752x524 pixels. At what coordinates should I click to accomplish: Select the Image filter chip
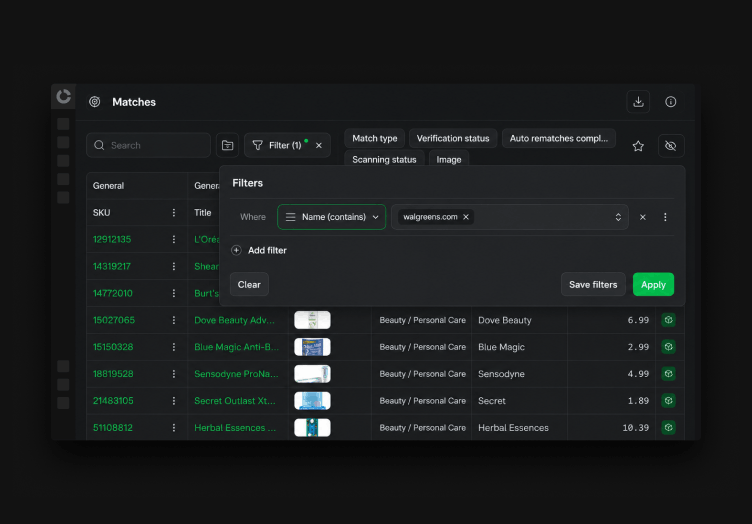pyautogui.click(x=449, y=159)
